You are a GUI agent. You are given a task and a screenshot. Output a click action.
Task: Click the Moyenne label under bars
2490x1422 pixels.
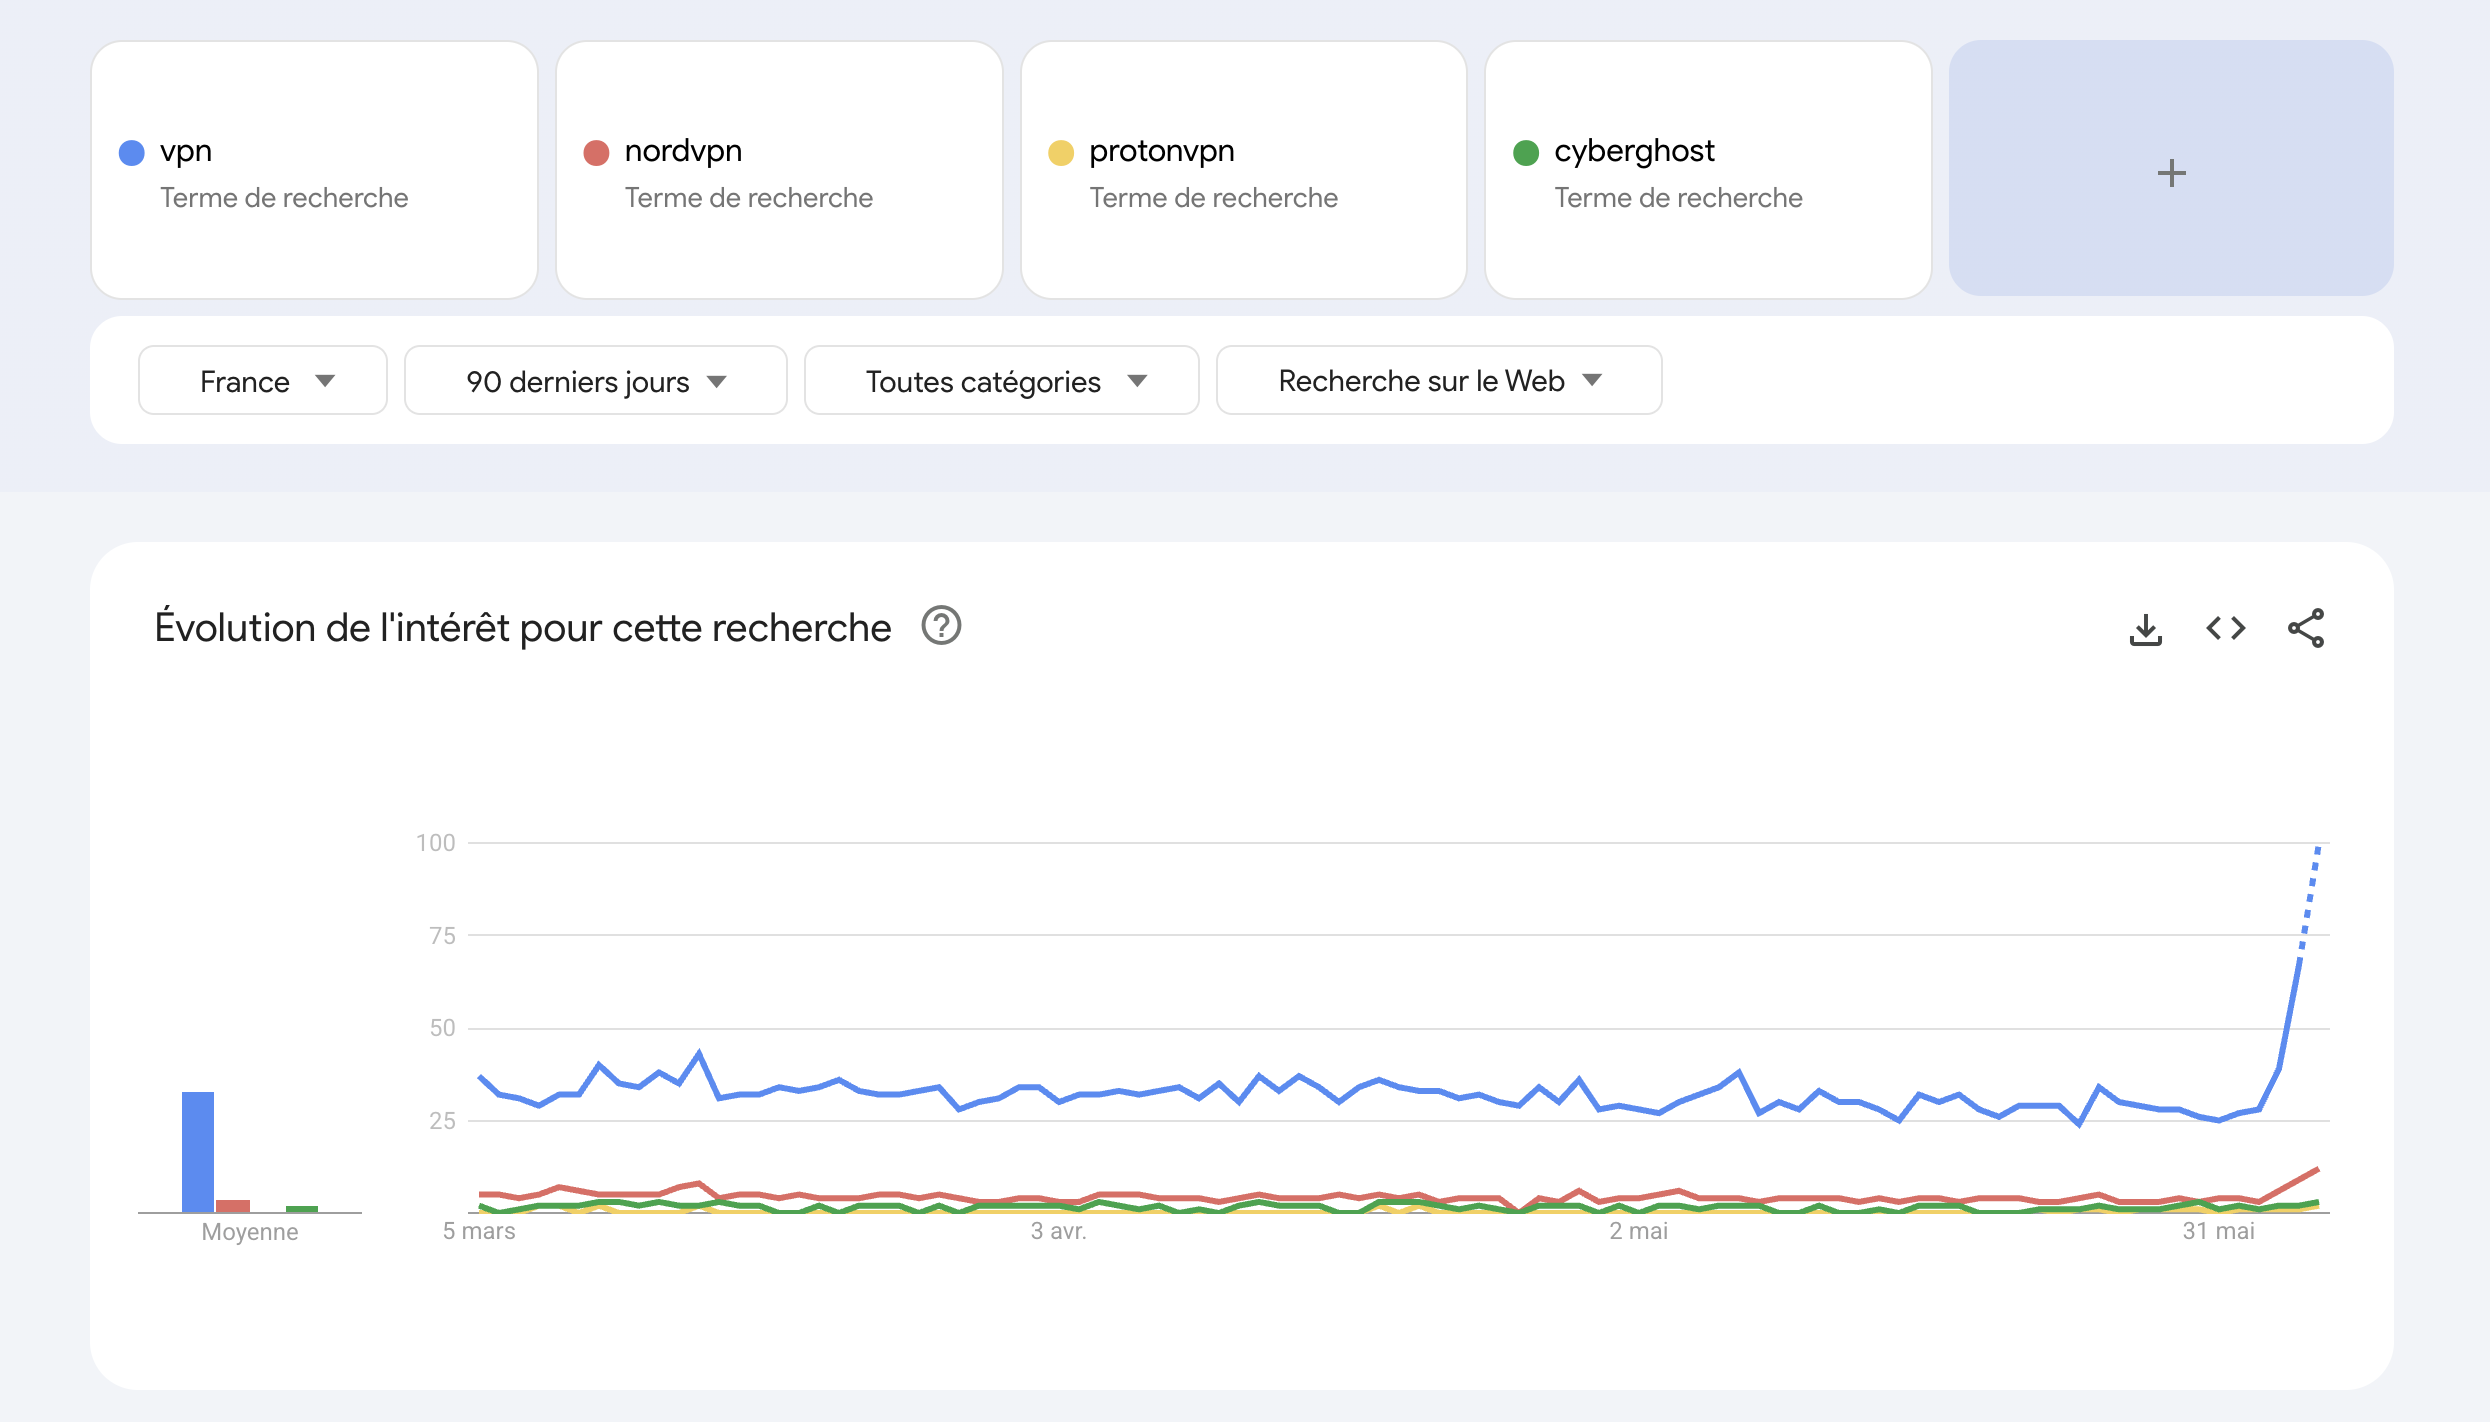pyautogui.click(x=250, y=1232)
